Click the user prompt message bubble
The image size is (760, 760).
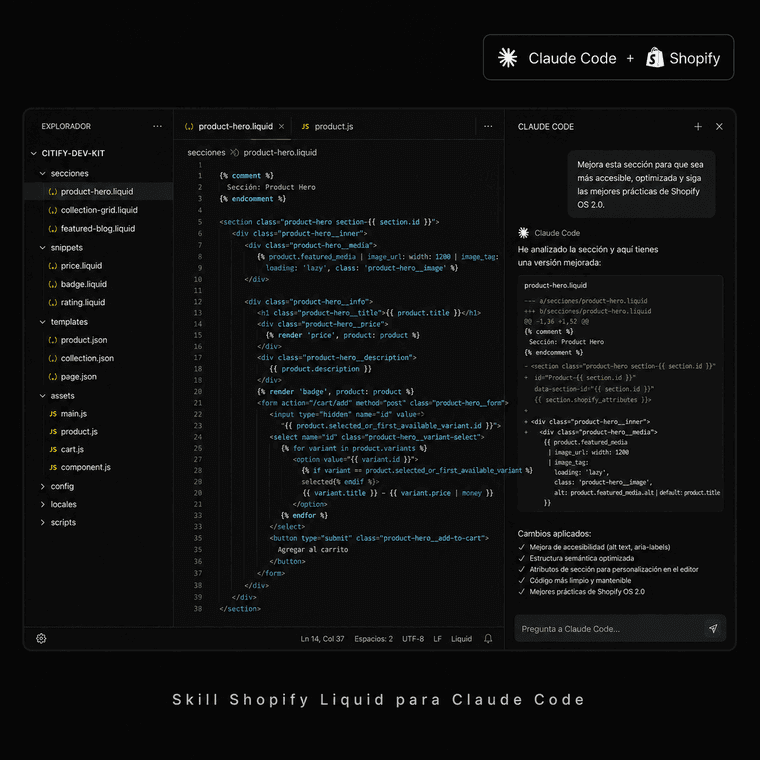[x=641, y=184]
